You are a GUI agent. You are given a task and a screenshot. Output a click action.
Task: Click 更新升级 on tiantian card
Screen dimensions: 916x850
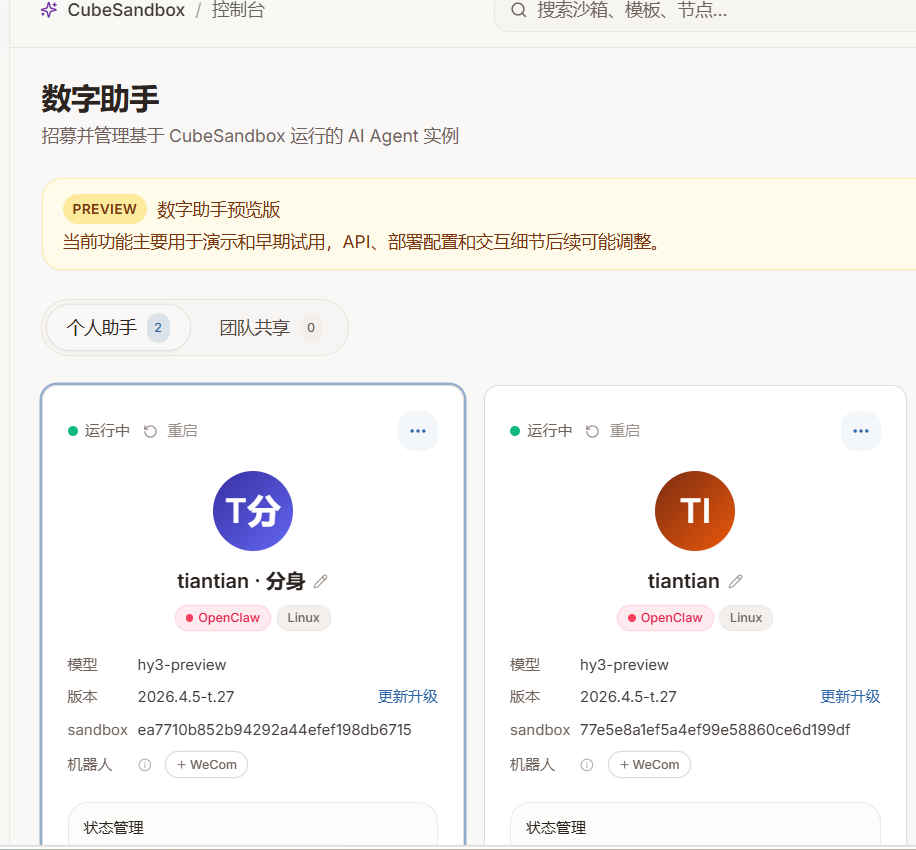(850, 696)
